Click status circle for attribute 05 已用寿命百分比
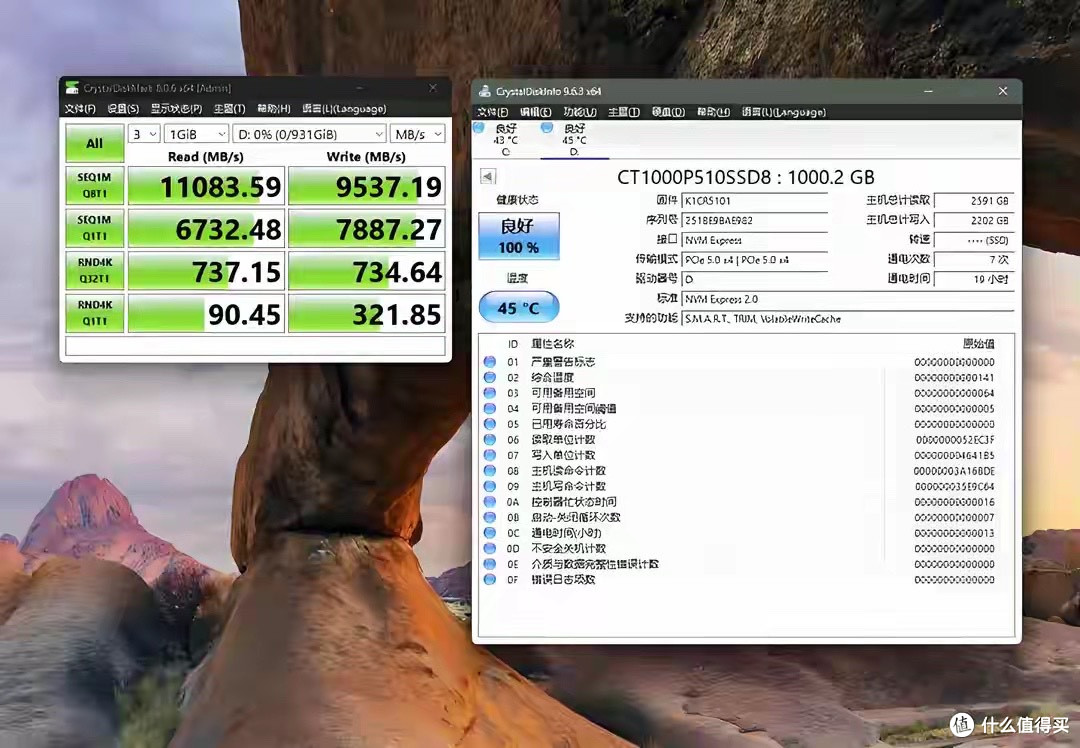The width and height of the screenshot is (1080, 748). pyautogui.click(x=490, y=424)
